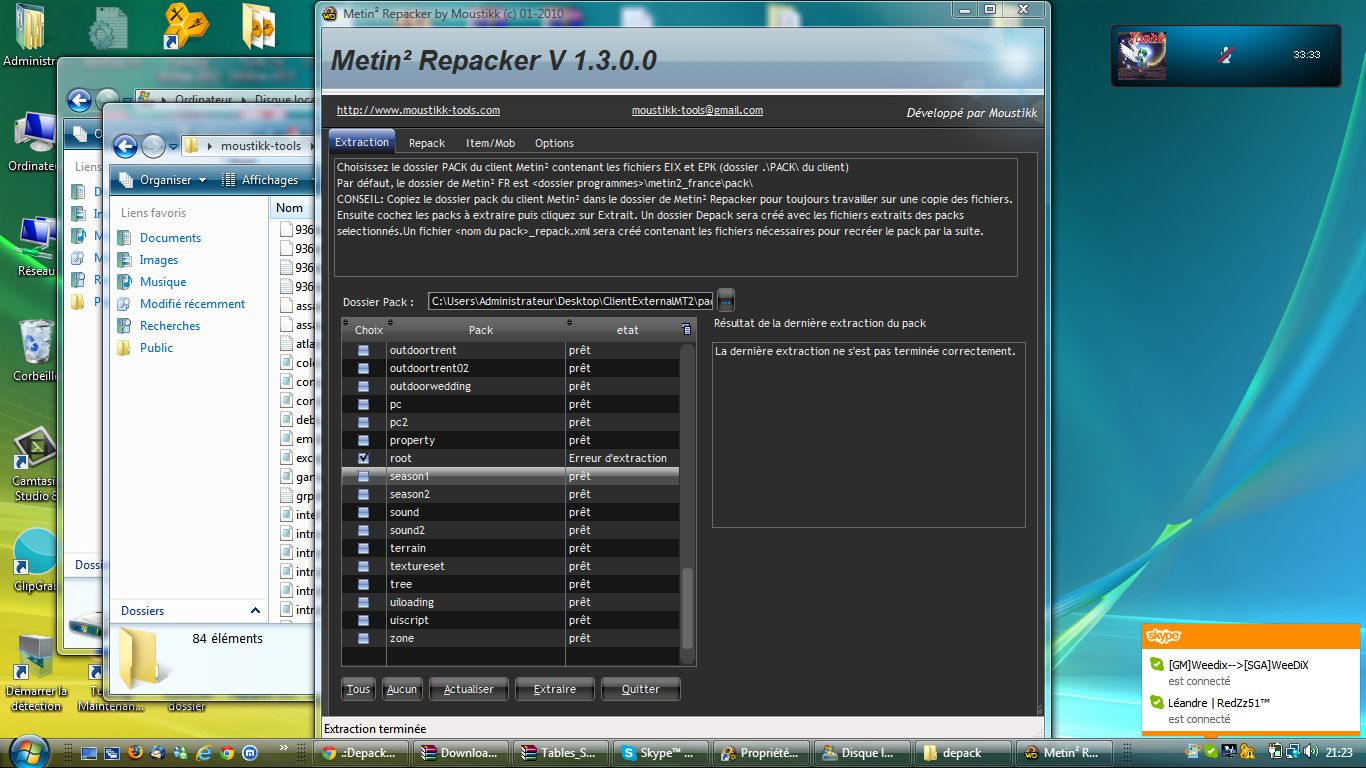1366x768 pixels.
Task: Click the Nom column header in Explorer
Action: coord(290,208)
